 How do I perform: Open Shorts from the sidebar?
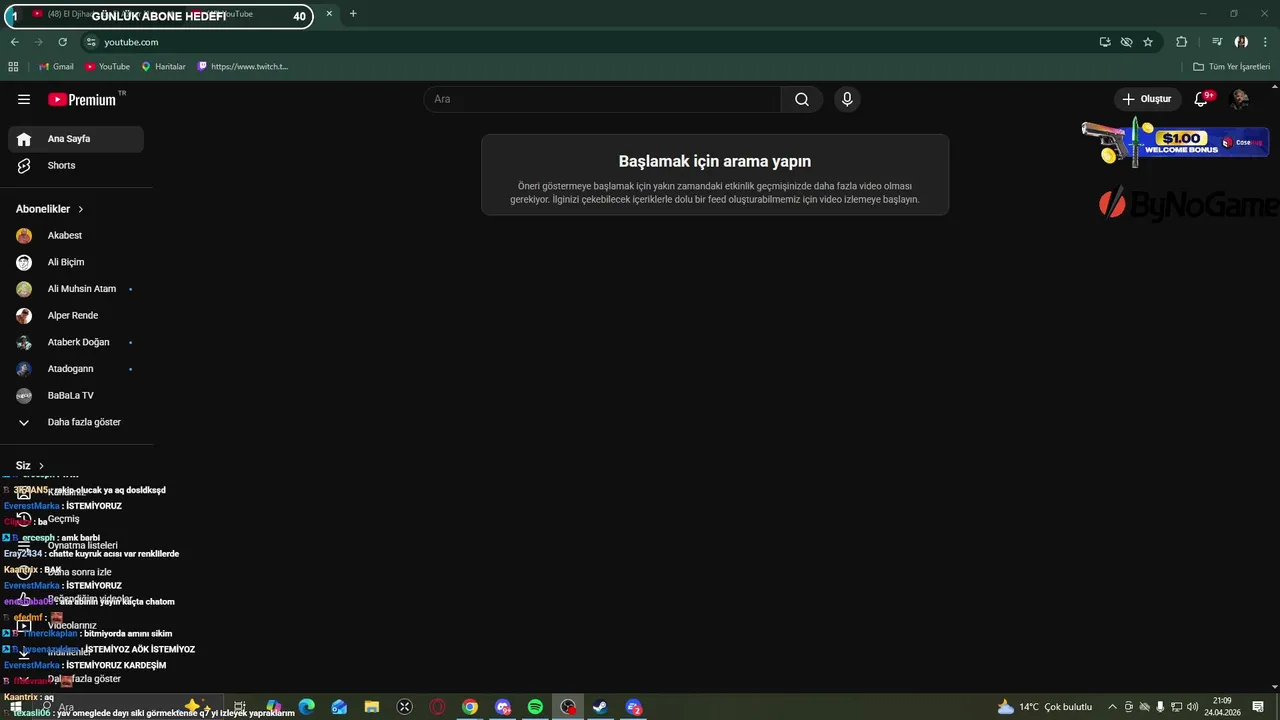click(x=76, y=166)
